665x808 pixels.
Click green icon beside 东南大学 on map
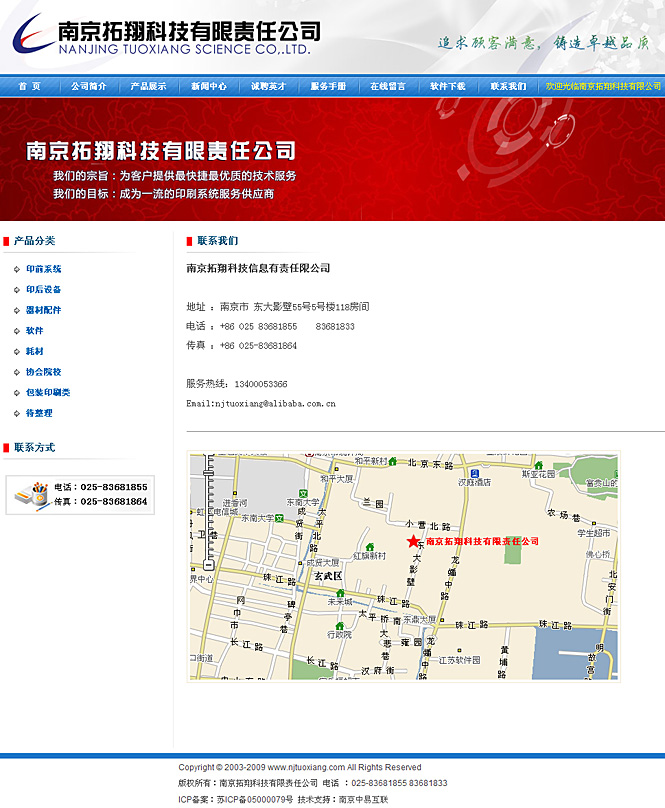pyautogui.click(x=279, y=518)
